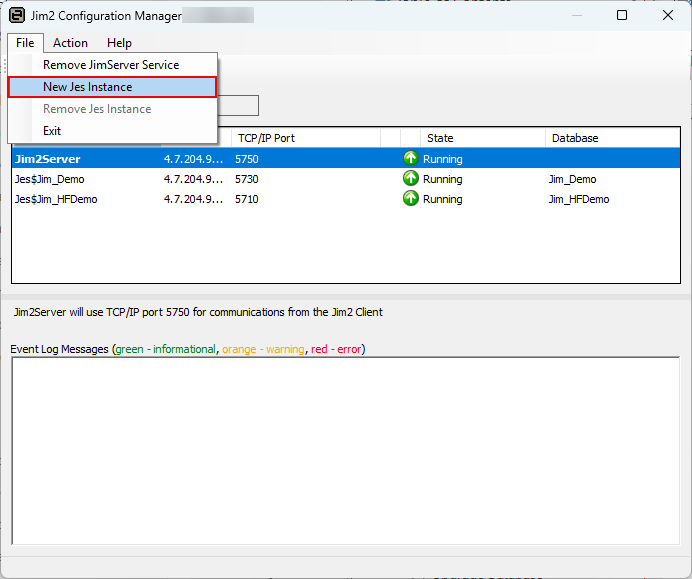Click the green running icon for Jes$Jim_Demo
This screenshot has width=692, height=579.
[x=410, y=178]
